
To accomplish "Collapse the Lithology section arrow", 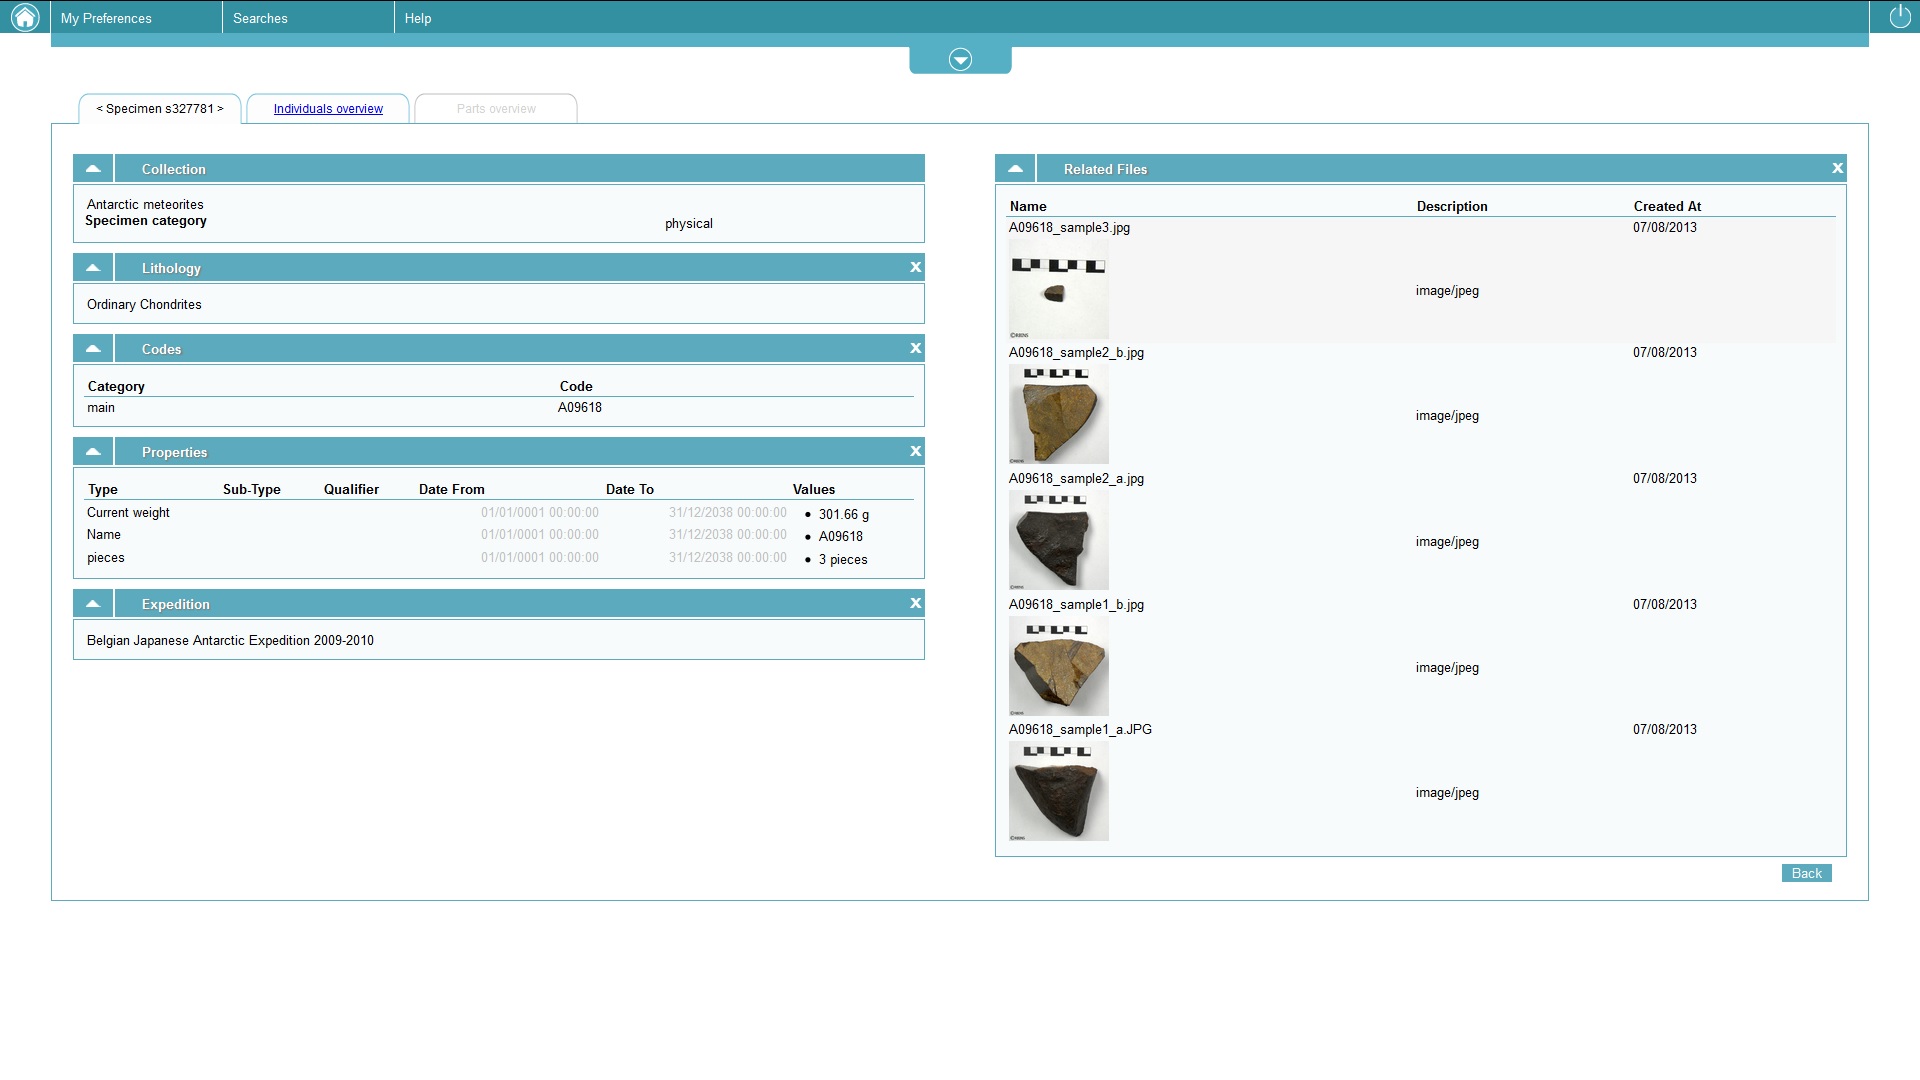I will click(x=93, y=267).
